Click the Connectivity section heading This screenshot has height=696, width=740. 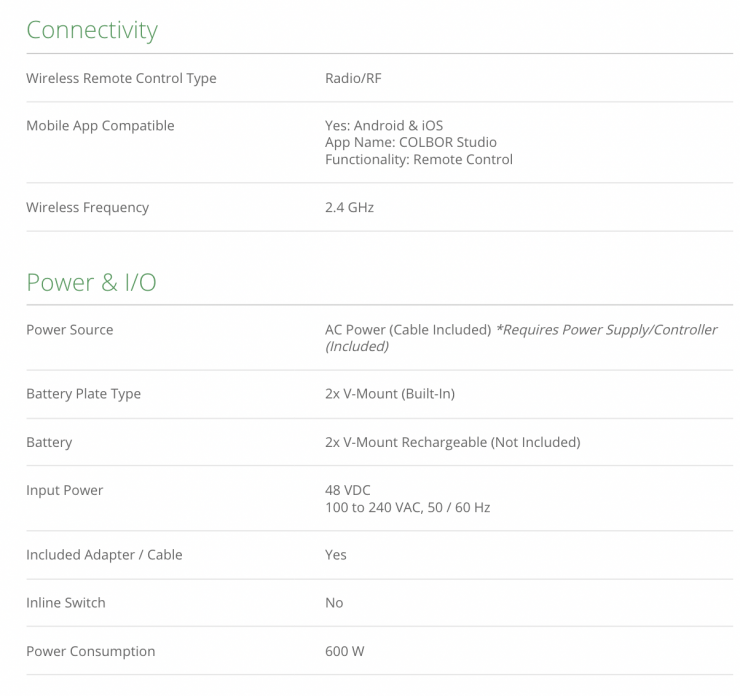click(x=92, y=30)
